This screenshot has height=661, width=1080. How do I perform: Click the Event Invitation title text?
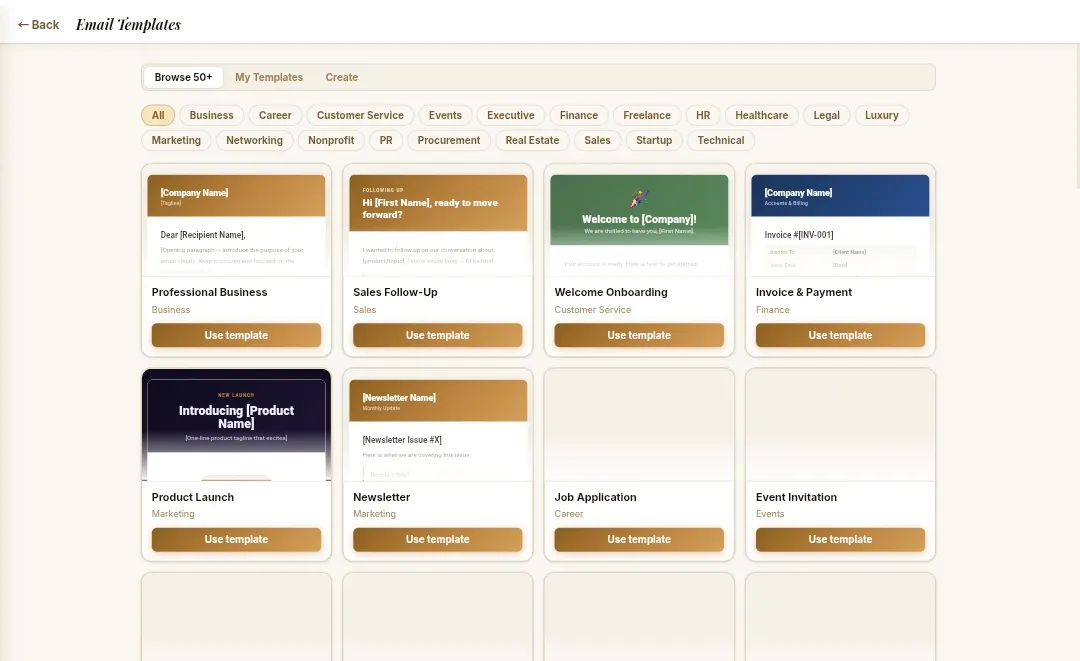click(796, 497)
